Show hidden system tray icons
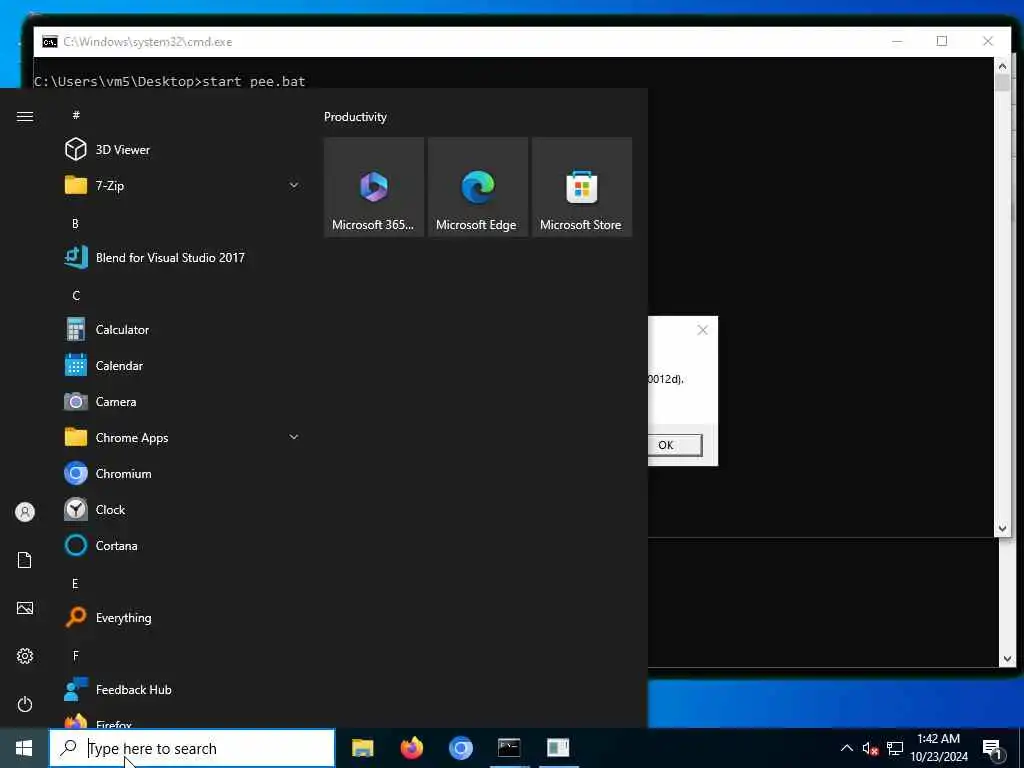The image size is (1024, 768). tap(846, 748)
